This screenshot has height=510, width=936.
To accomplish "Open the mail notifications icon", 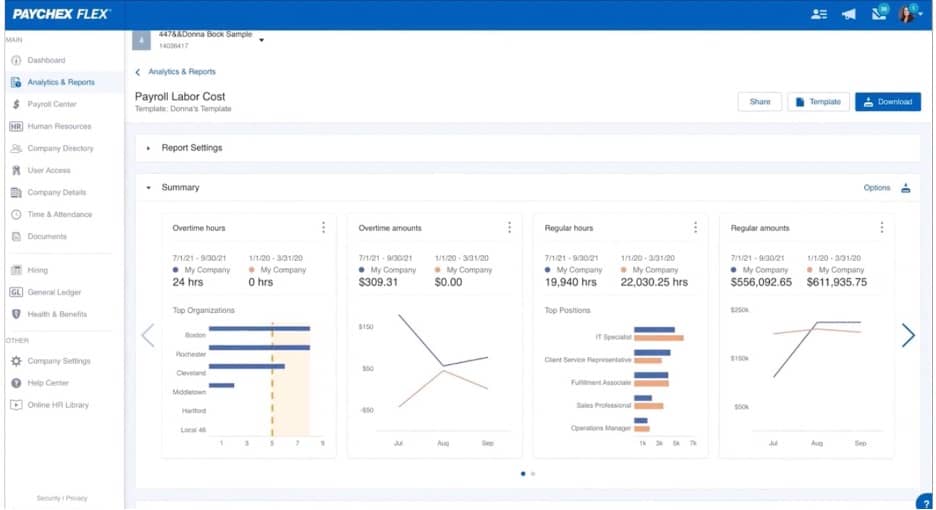I will (878, 14).
